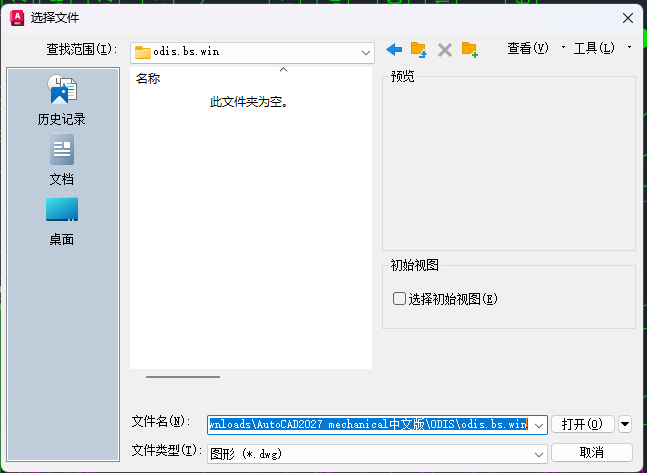Open the 工具(L) menu

click(x=594, y=48)
